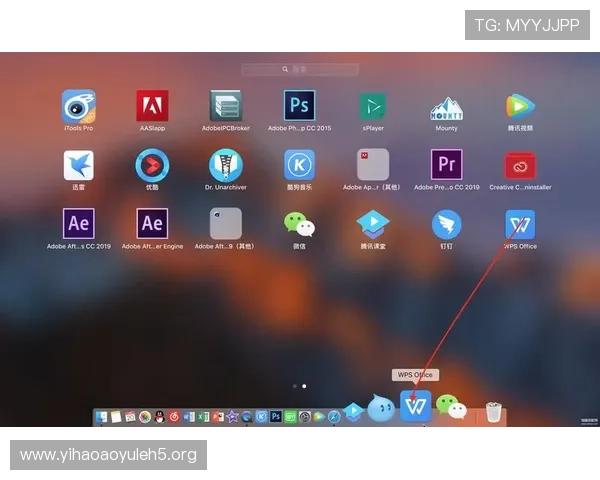Launch iMovie star icon from the Dock

232,416
